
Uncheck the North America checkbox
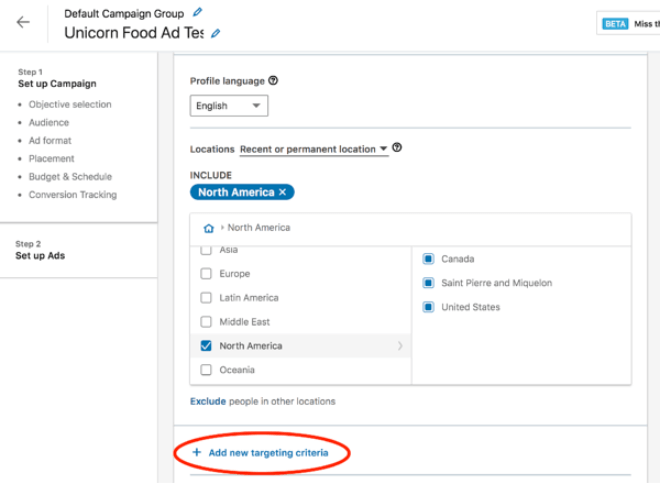point(206,346)
